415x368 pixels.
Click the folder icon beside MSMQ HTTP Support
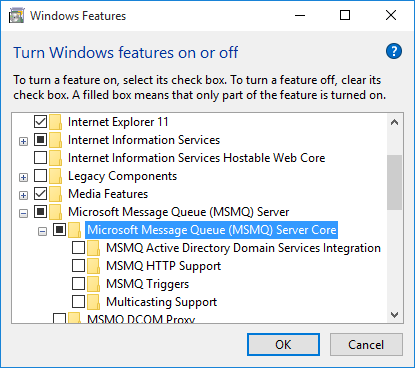(94, 266)
